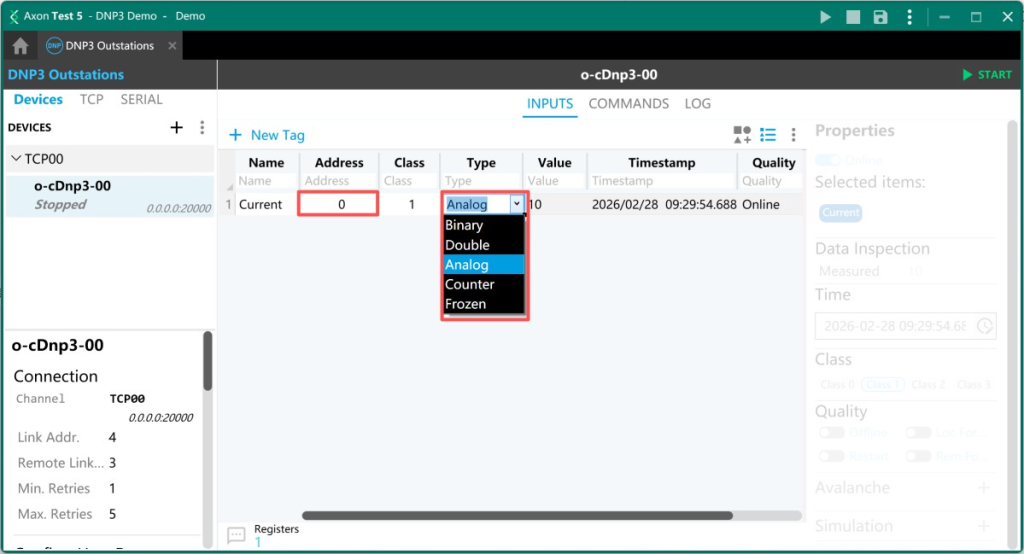1024x554 pixels.
Task: Collapse the TCP00 channel group
Action: point(17,158)
